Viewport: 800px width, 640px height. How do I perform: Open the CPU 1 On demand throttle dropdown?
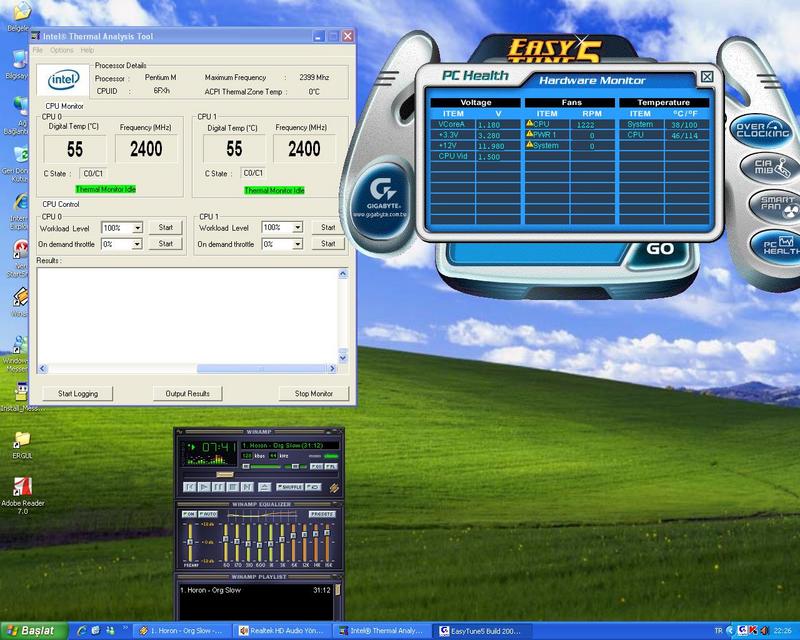pos(297,244)
